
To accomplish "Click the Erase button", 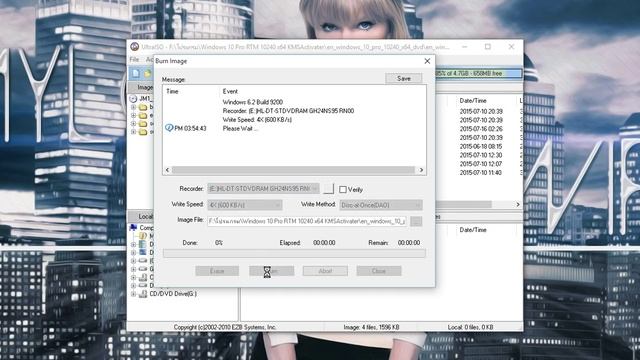I will (217, 271).
